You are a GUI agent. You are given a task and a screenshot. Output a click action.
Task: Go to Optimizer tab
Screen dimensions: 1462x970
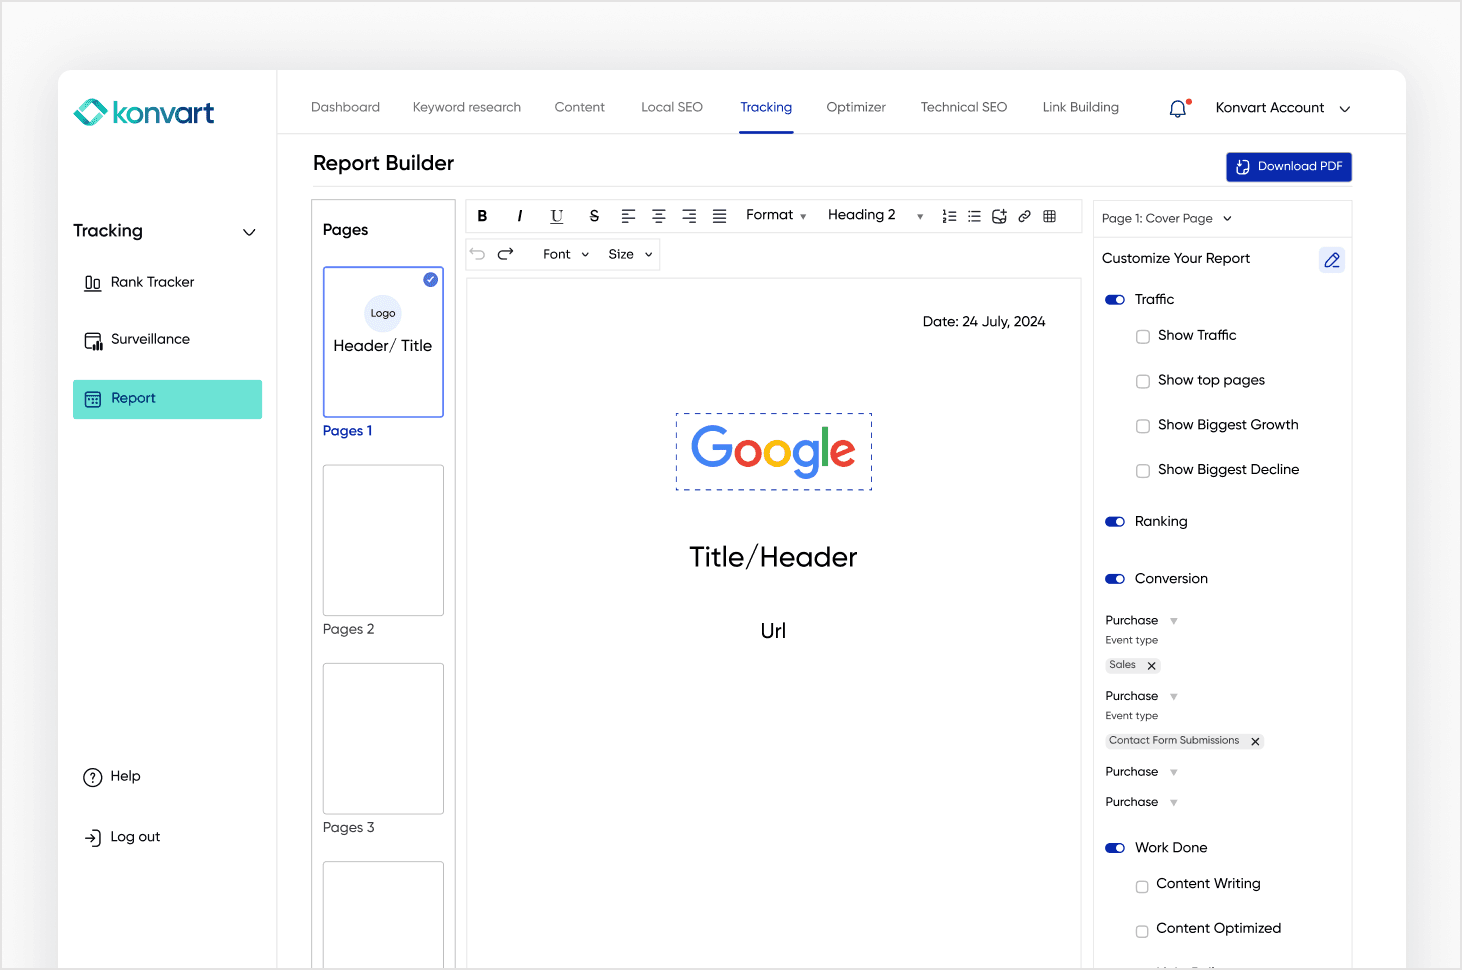pos(856,107)
